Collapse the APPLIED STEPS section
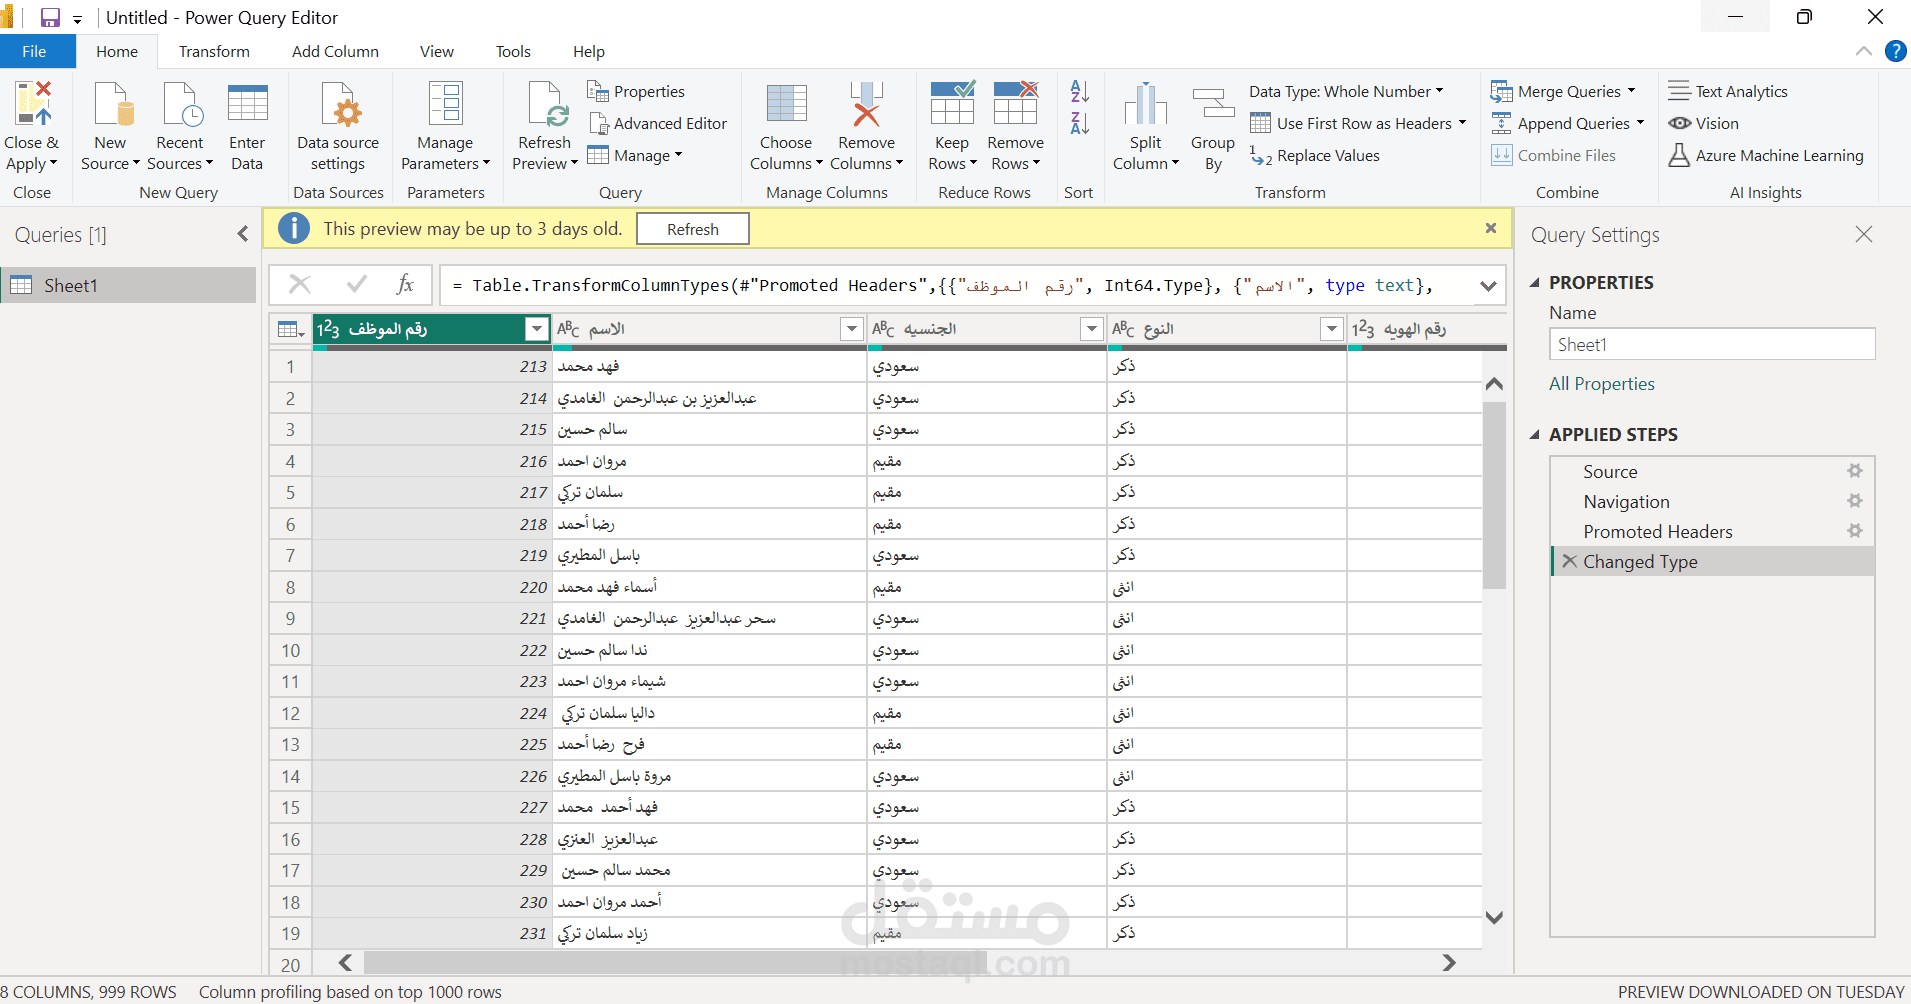The width and height of the screenshot is (1911, 1004). (x=1535, y=435)
